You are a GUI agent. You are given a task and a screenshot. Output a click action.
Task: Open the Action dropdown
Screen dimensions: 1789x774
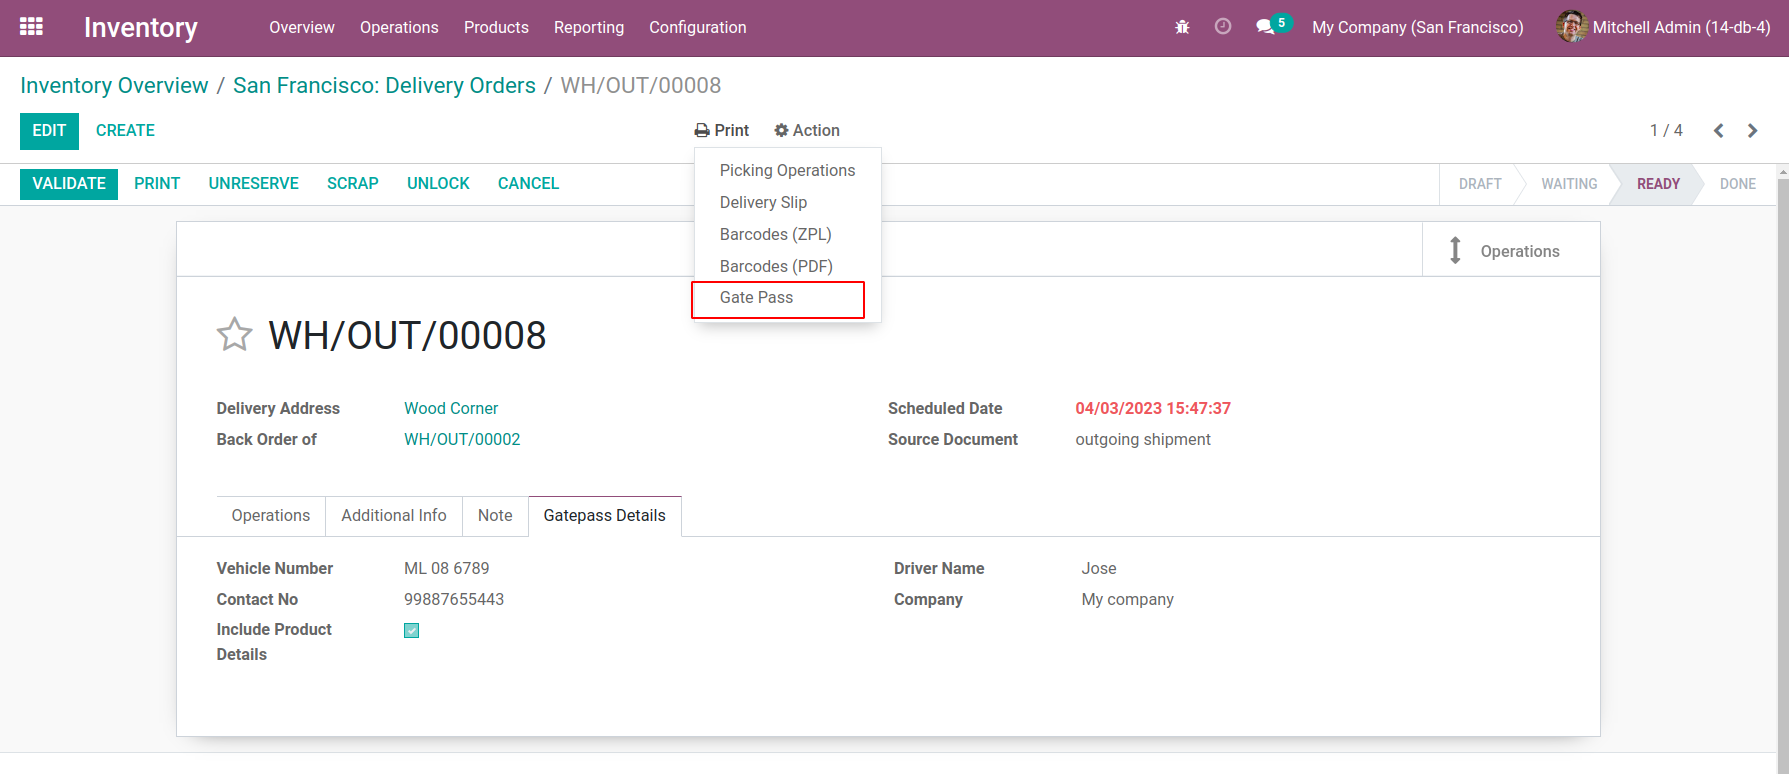point(807,131)
